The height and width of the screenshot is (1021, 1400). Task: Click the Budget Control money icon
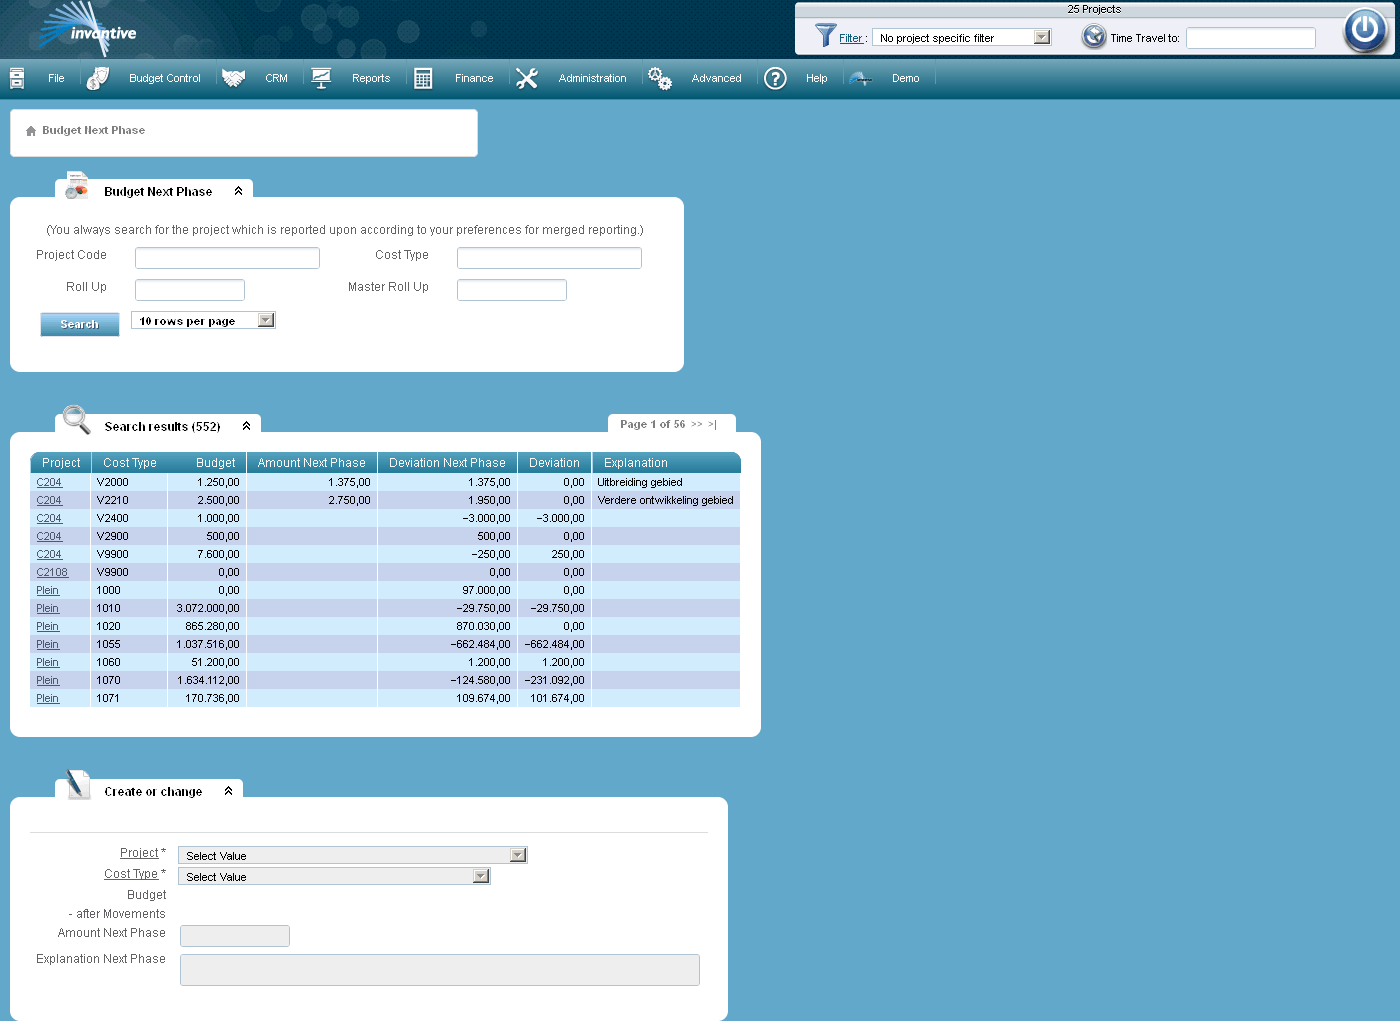[x=98, y=78]
